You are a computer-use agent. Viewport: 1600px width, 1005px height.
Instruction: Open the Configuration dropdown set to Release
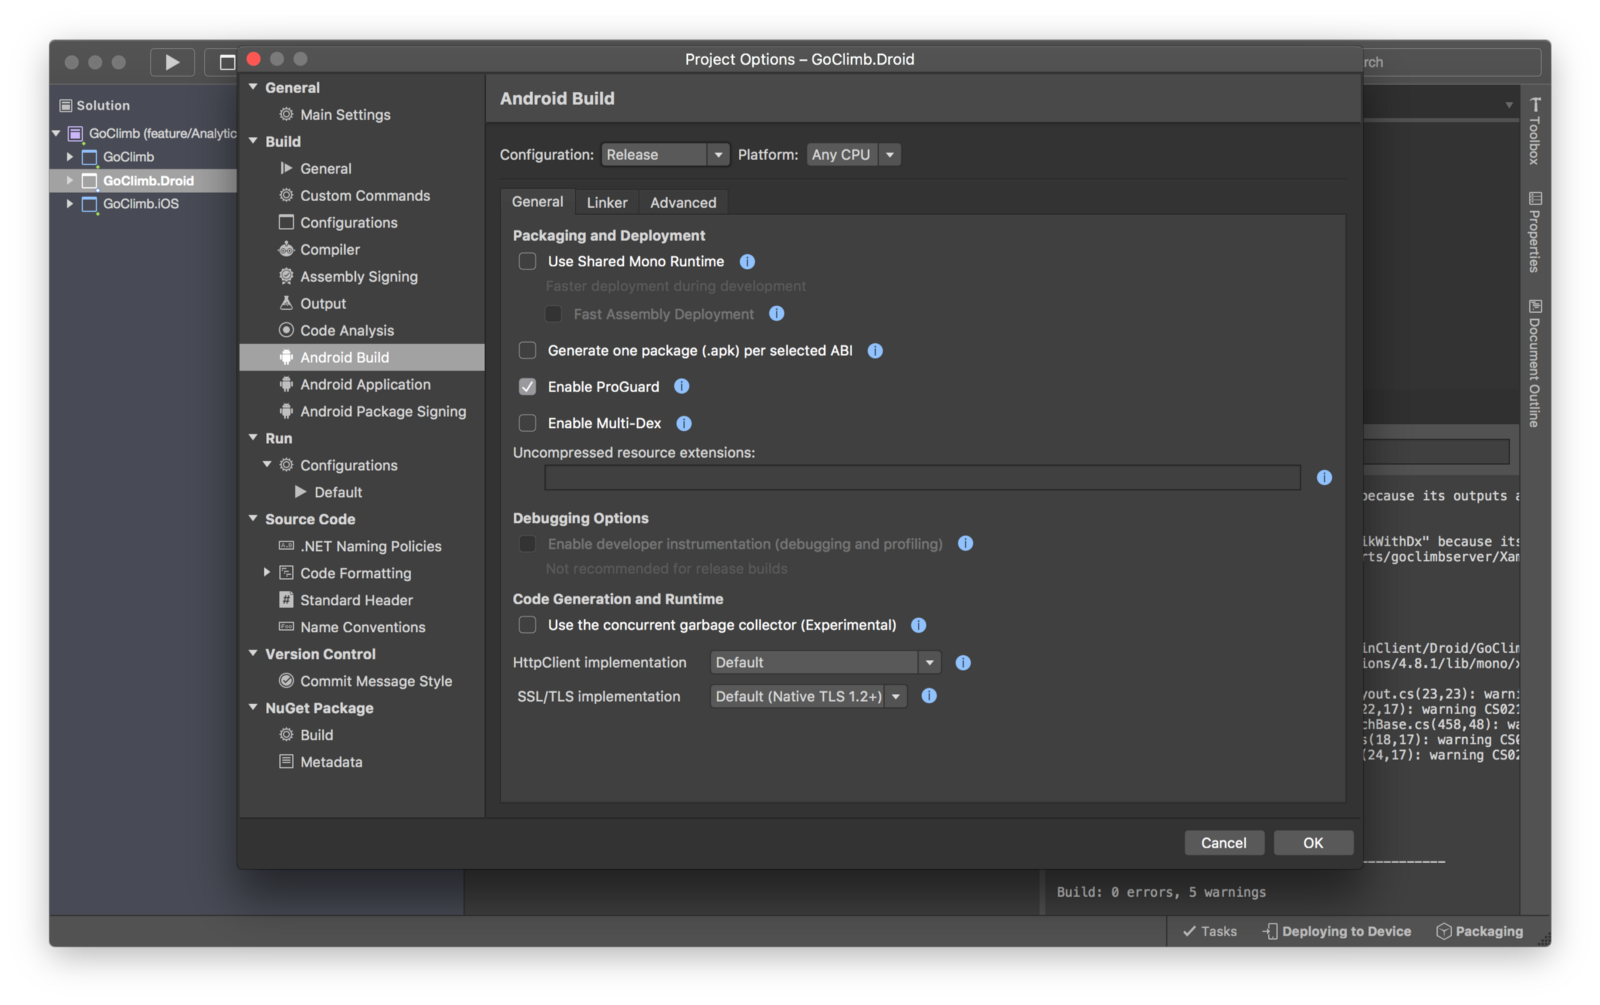pos(665,155)
